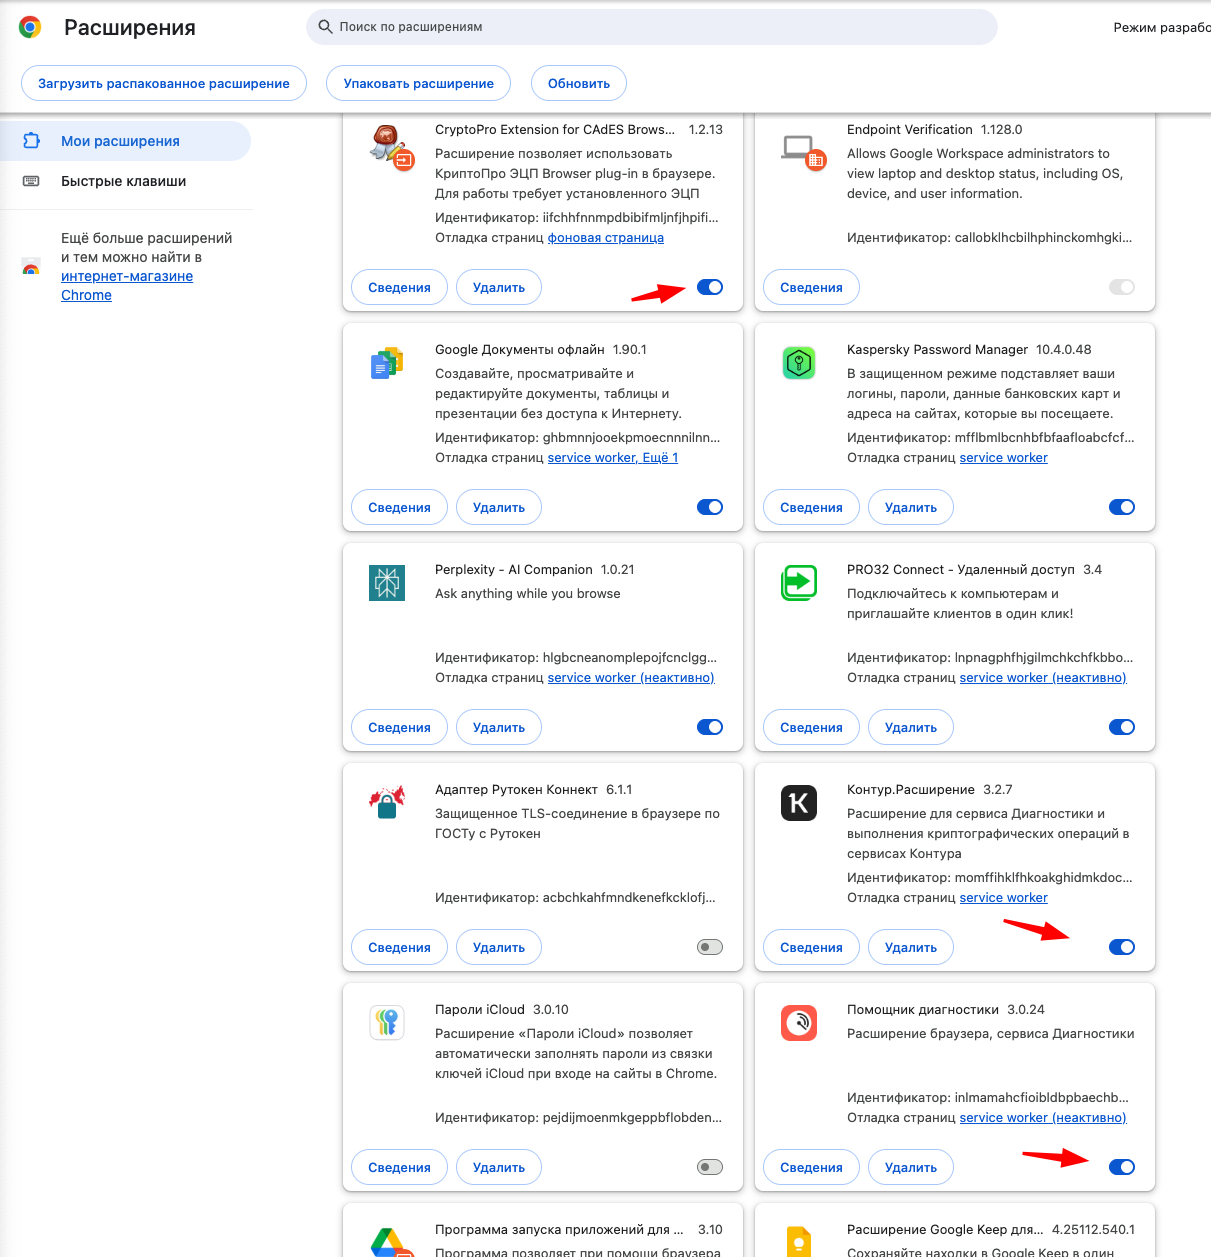Click Удалить for Perplexity AI Companion
Image resolution: width=1211 pixels, height=1257 pixels.
coord(499,727)
